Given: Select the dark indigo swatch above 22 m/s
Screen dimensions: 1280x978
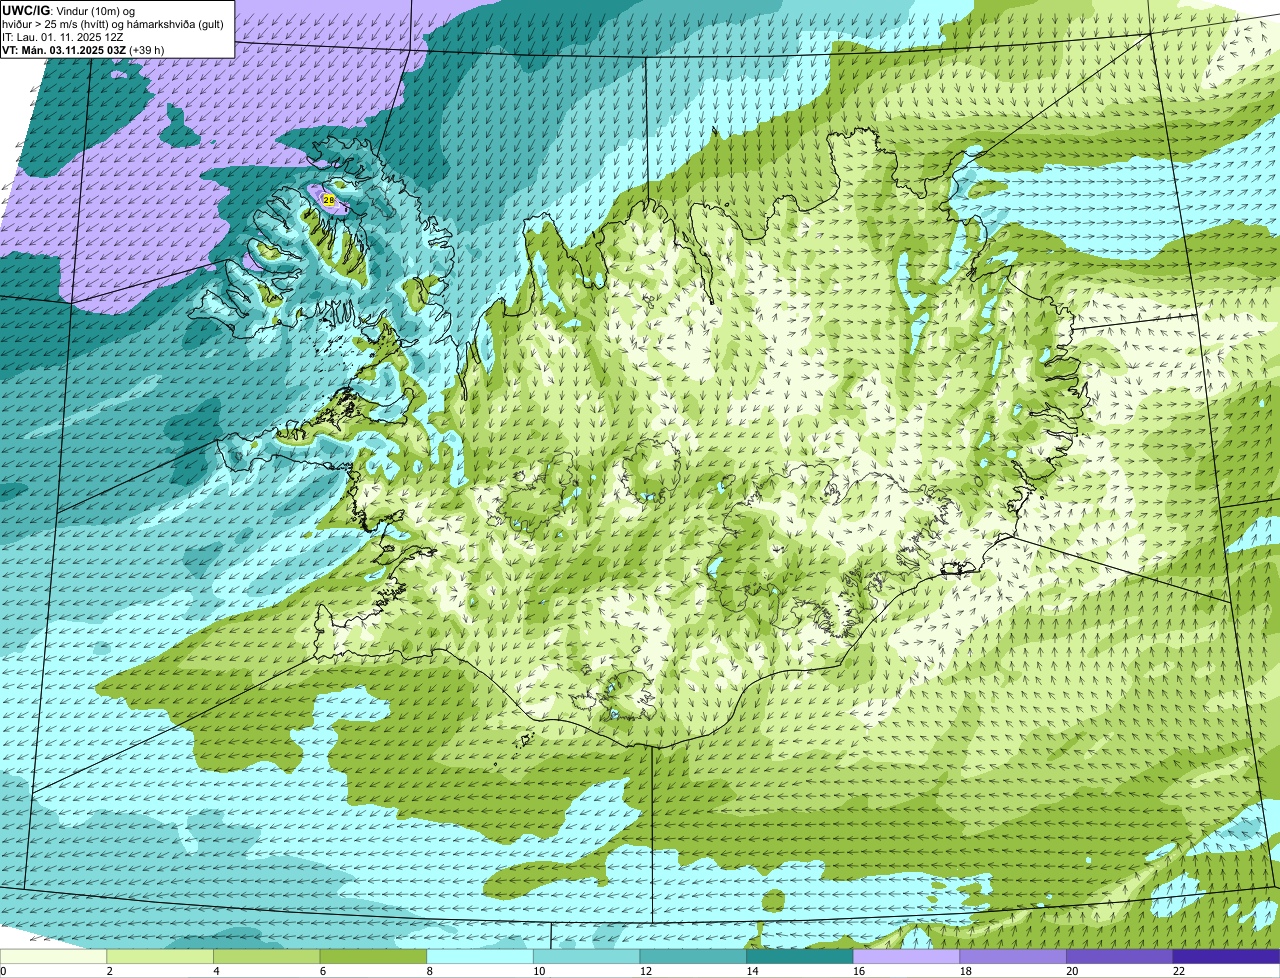Looking at the screenshot, I should click(x=1226, y=957).
